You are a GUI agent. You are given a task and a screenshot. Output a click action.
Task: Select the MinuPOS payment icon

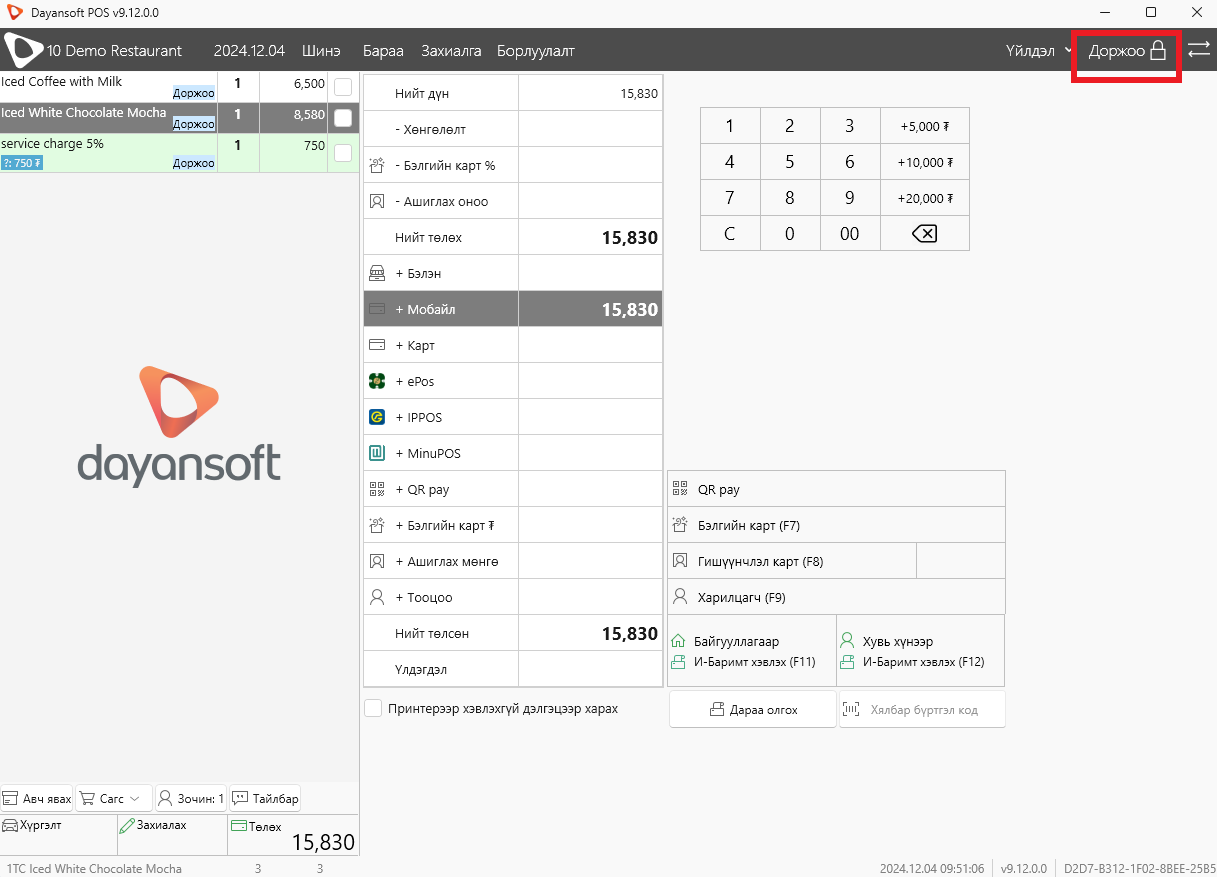pyautogui.click(x=377, y=453)
